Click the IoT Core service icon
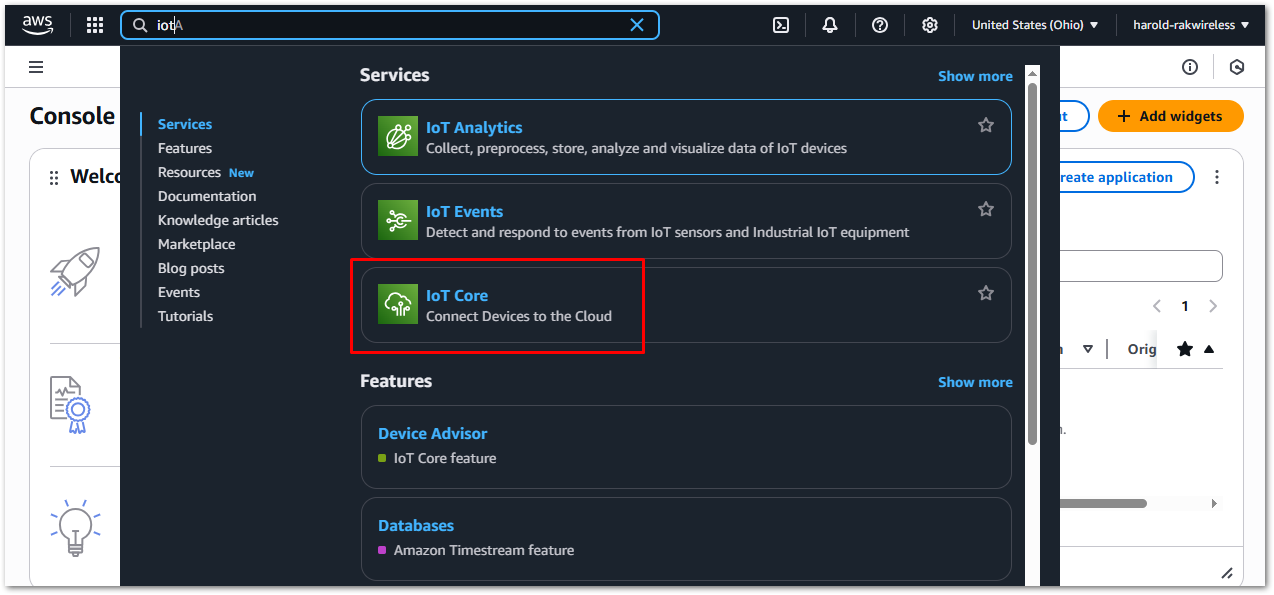 point(397,304)
